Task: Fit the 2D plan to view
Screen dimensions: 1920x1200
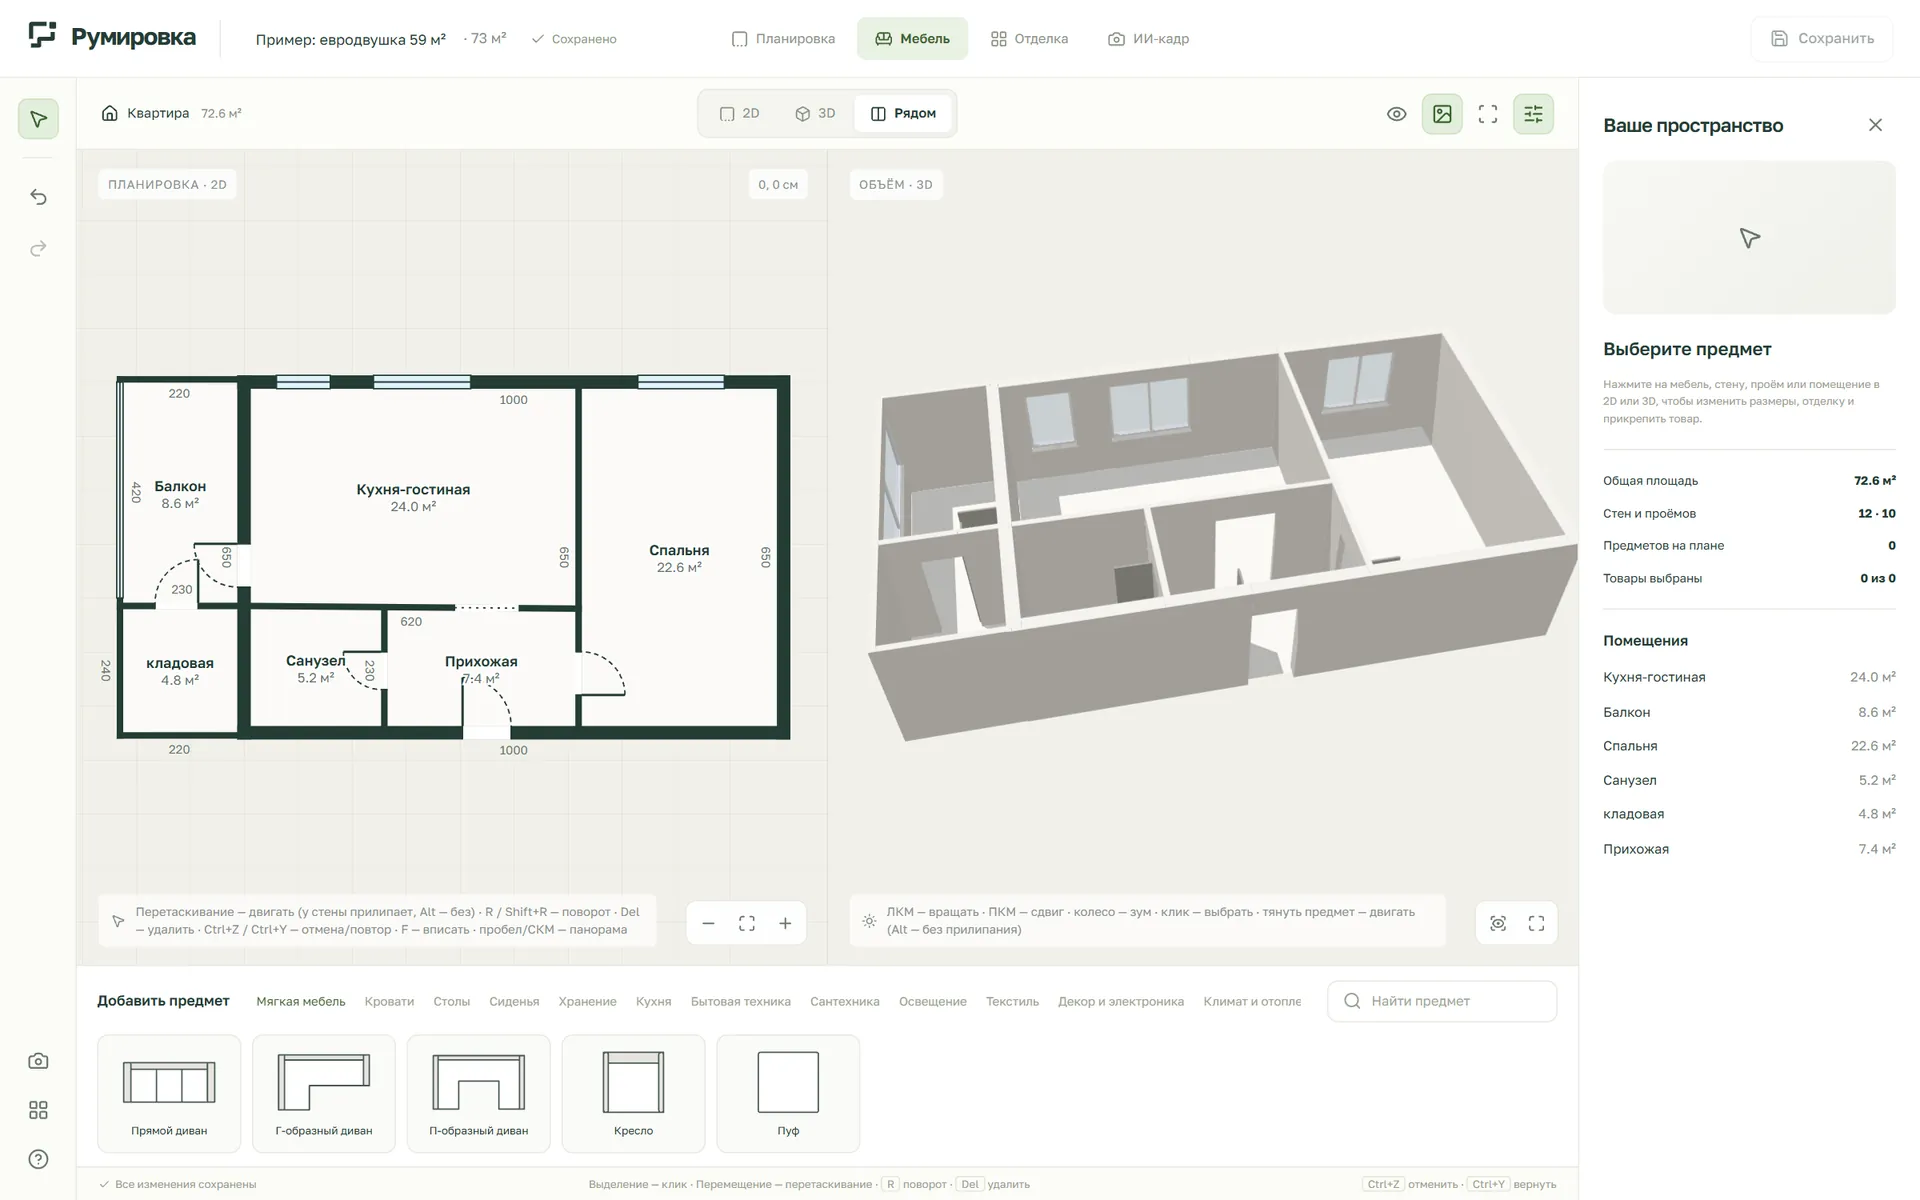Action: pos(747,923)
